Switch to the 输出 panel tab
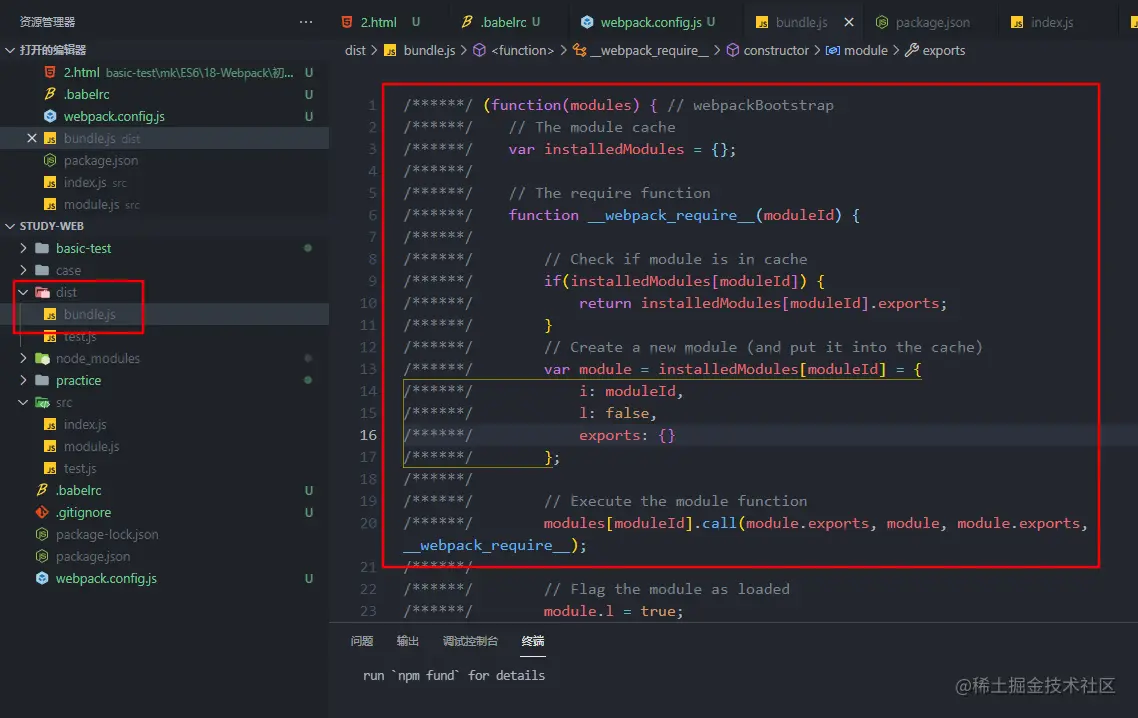 (x=408, y=641)
